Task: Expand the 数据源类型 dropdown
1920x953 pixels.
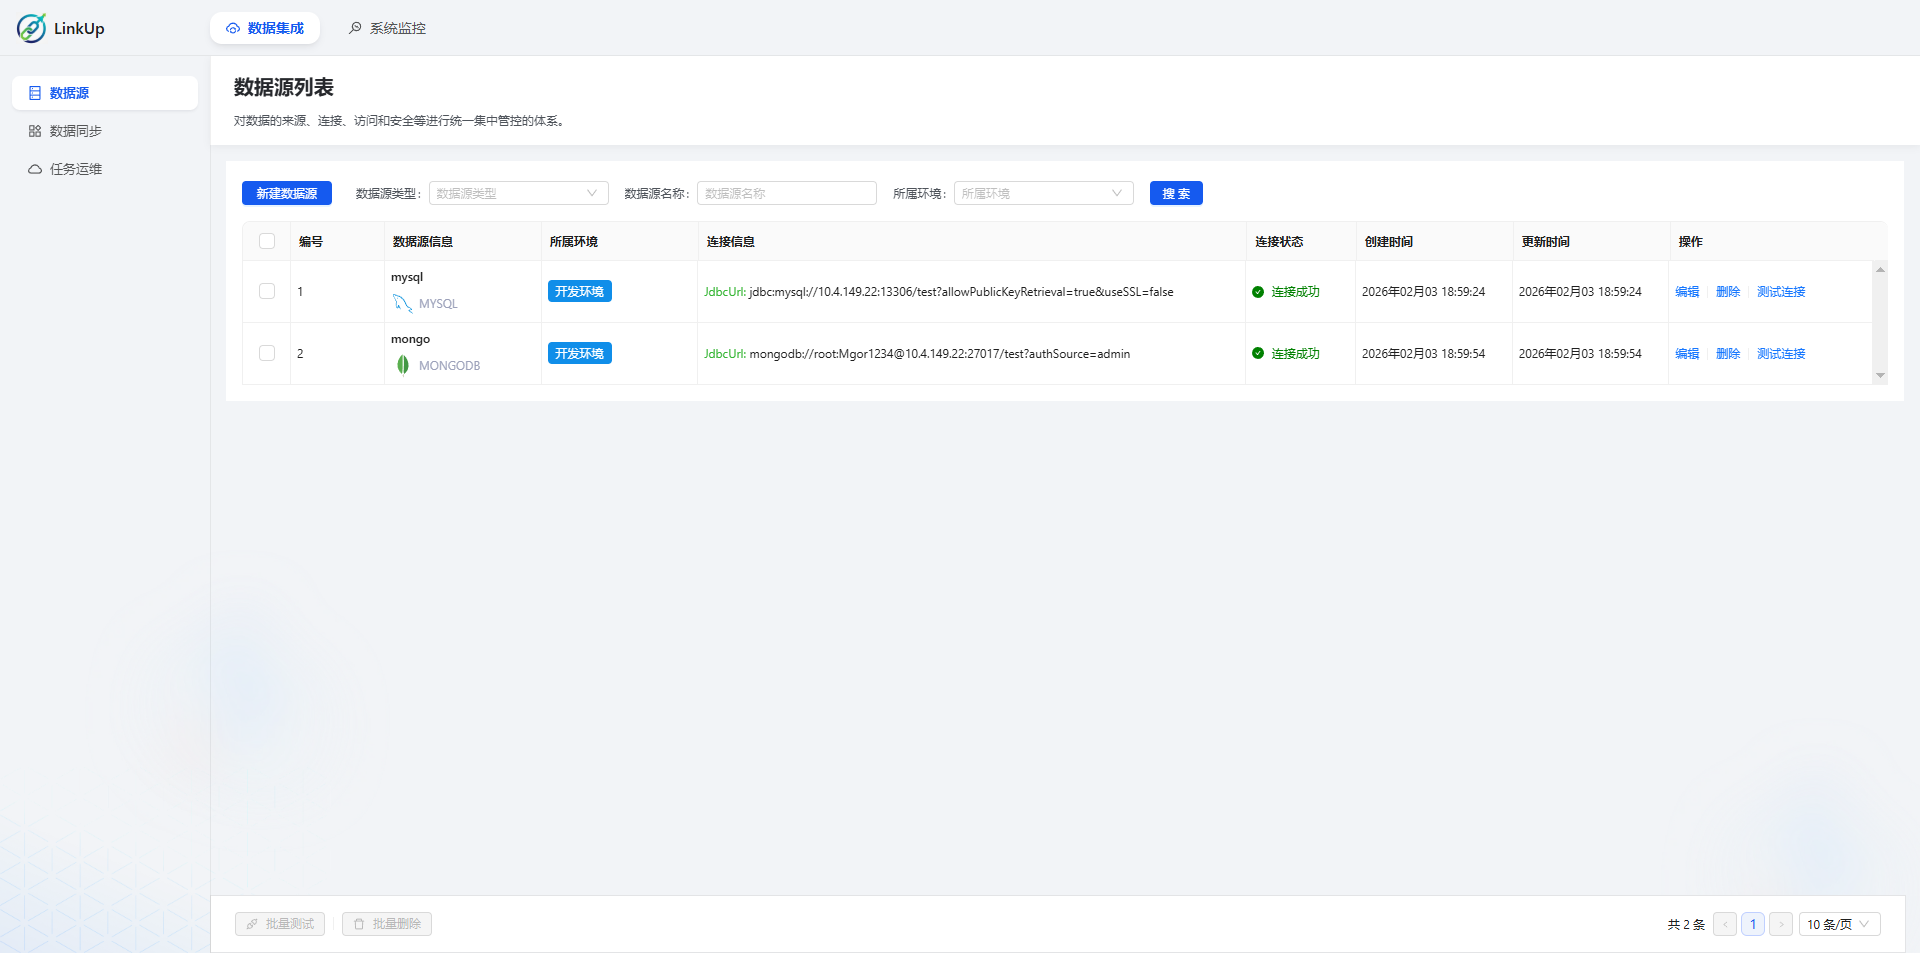Action: pos(518,193)
